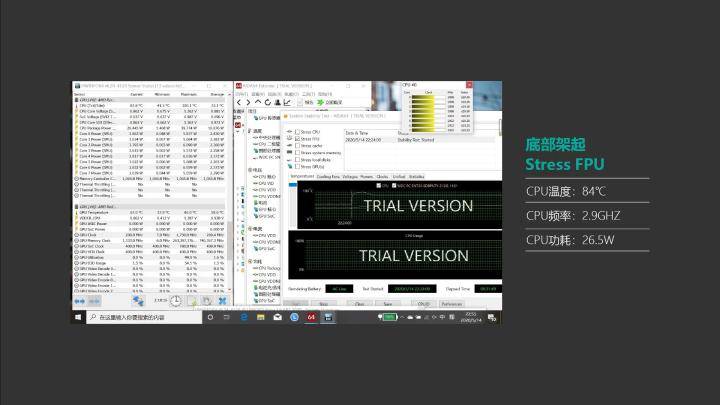Close HWiNFO sensors with the blue X icon
This screenshot has width=720, height=405.
(x=222, y=301)
